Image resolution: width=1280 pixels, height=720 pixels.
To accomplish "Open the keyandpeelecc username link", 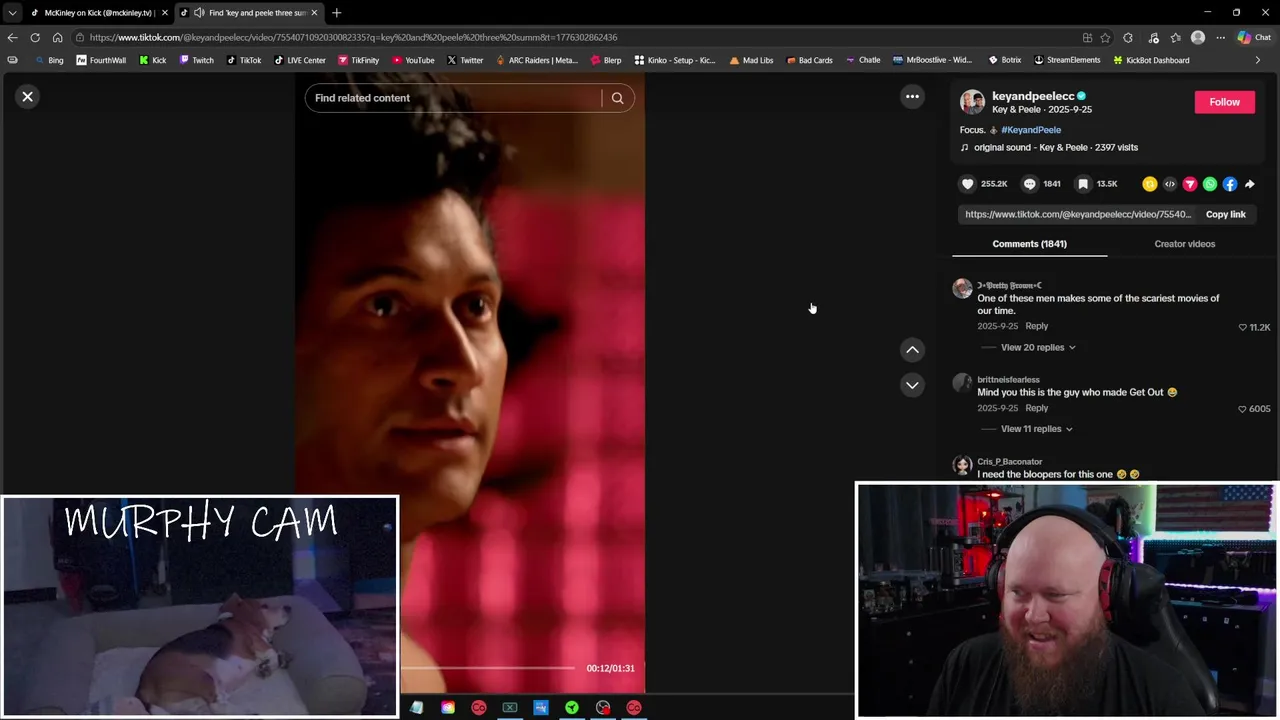I will pos(1033,96).
